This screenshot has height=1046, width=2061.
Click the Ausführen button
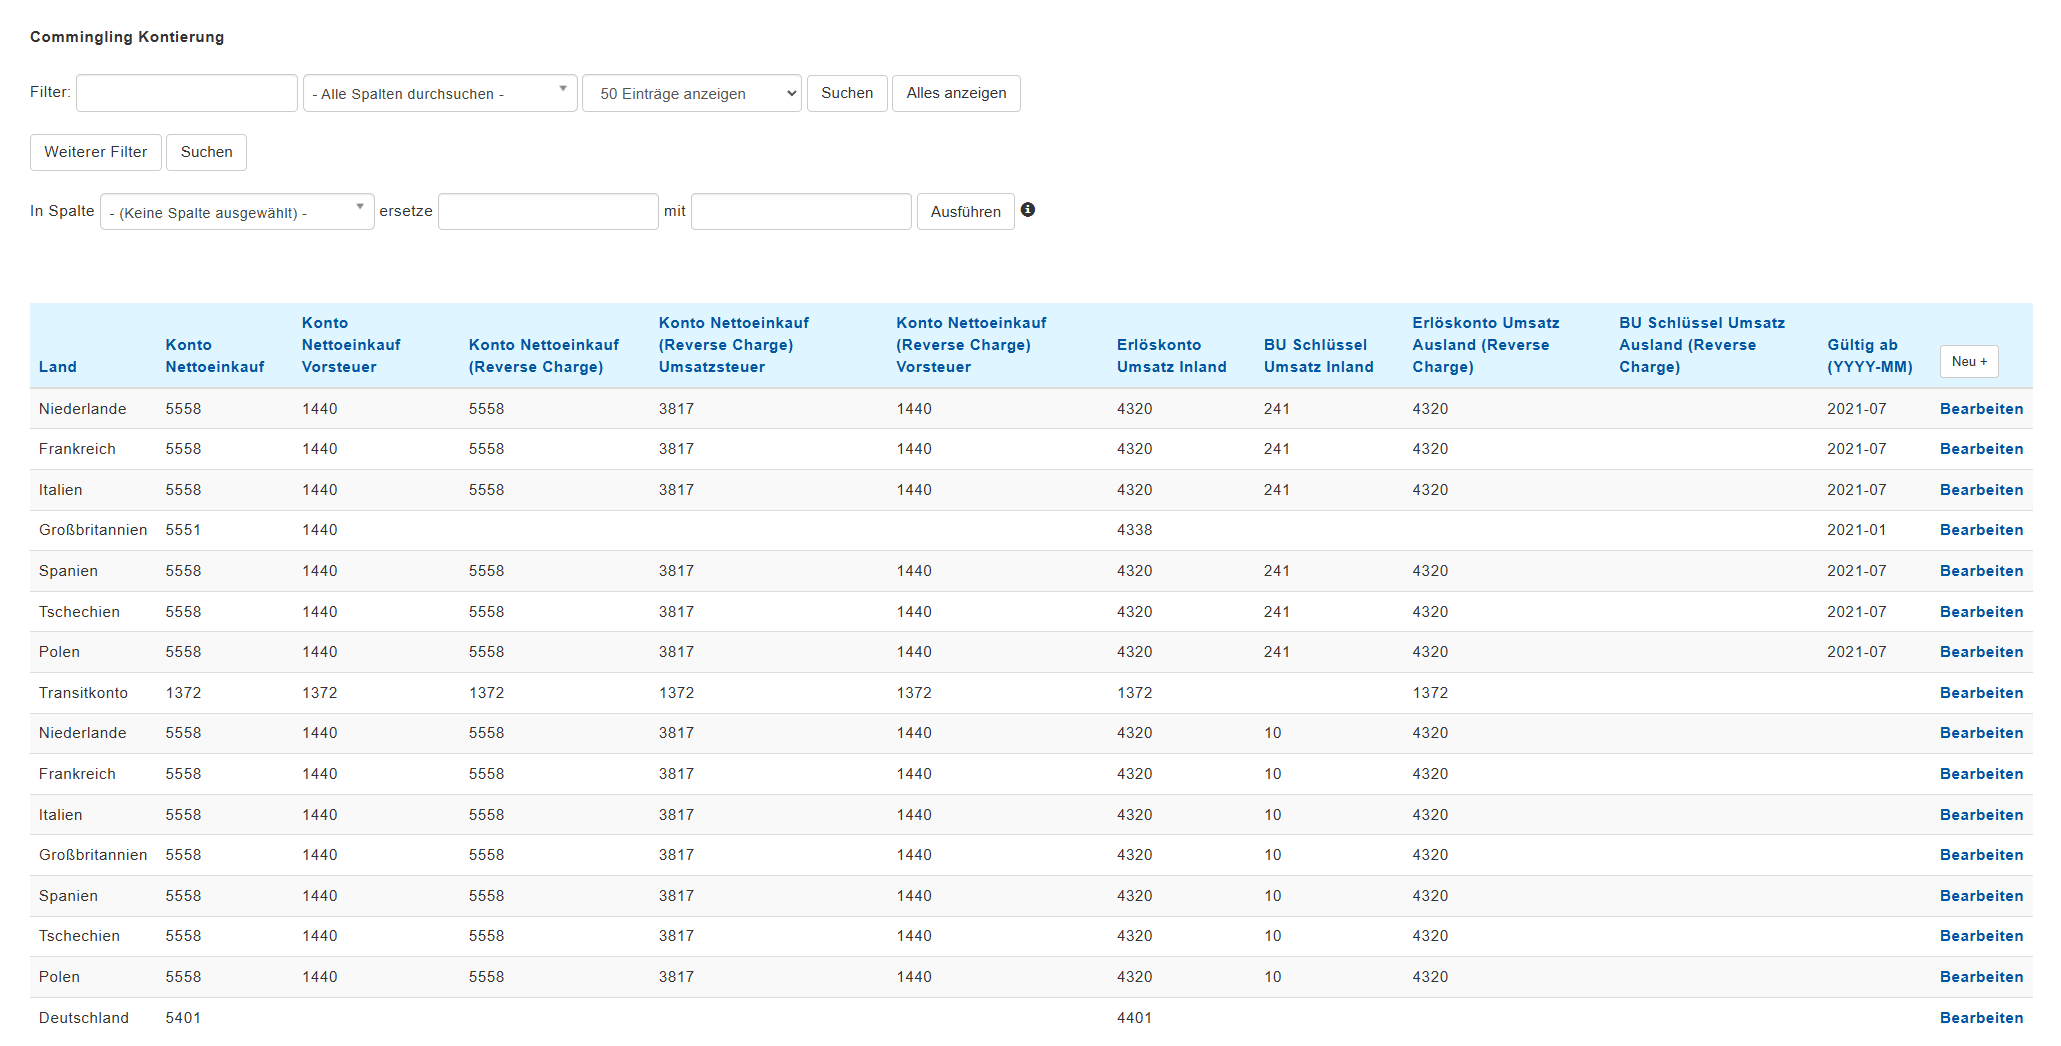[x=966, y=212]
